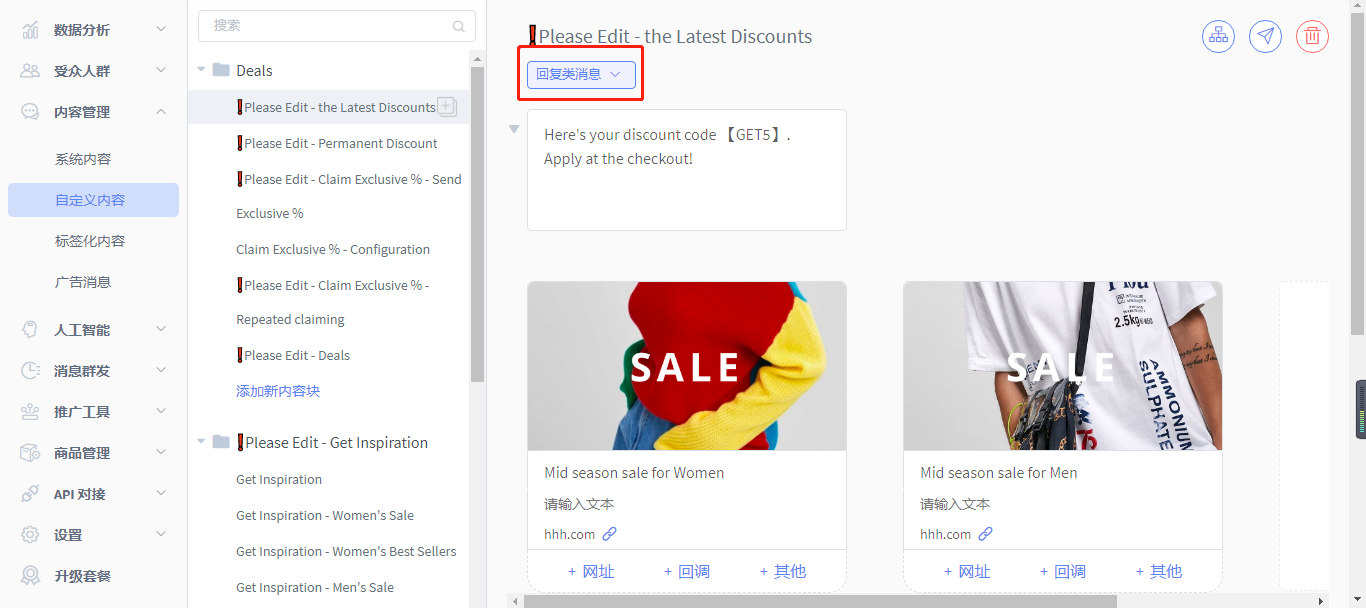Click the Deals folder icon

221,70
